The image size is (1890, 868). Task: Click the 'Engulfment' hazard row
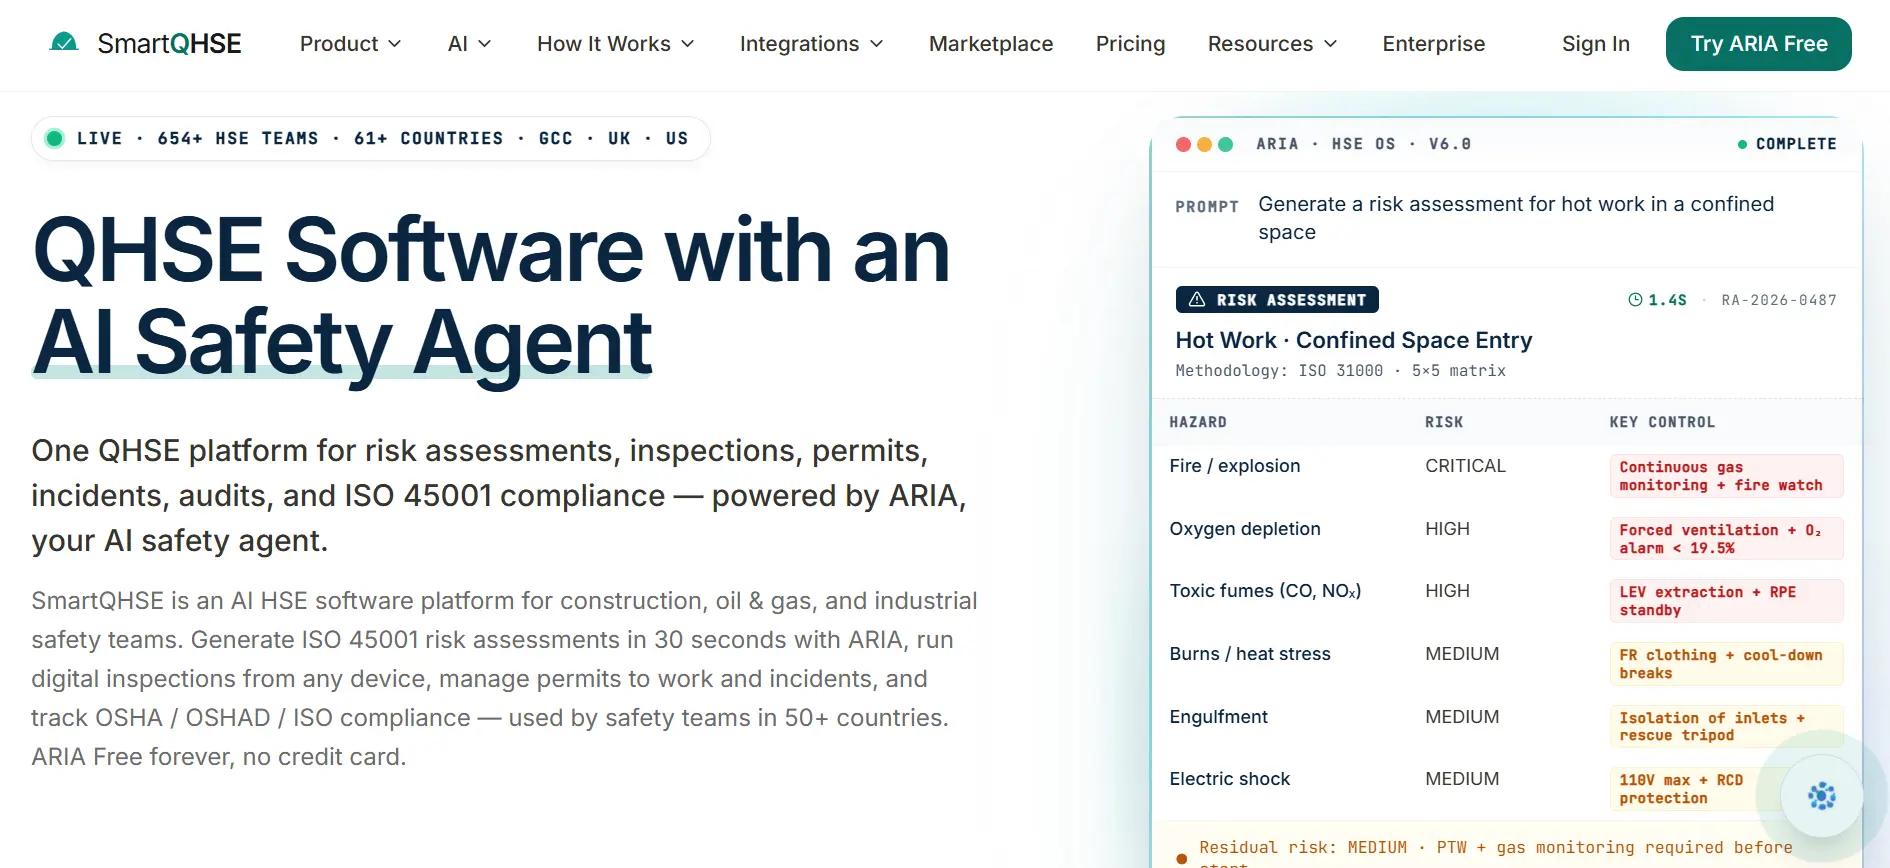click(x=1505, y=727)
